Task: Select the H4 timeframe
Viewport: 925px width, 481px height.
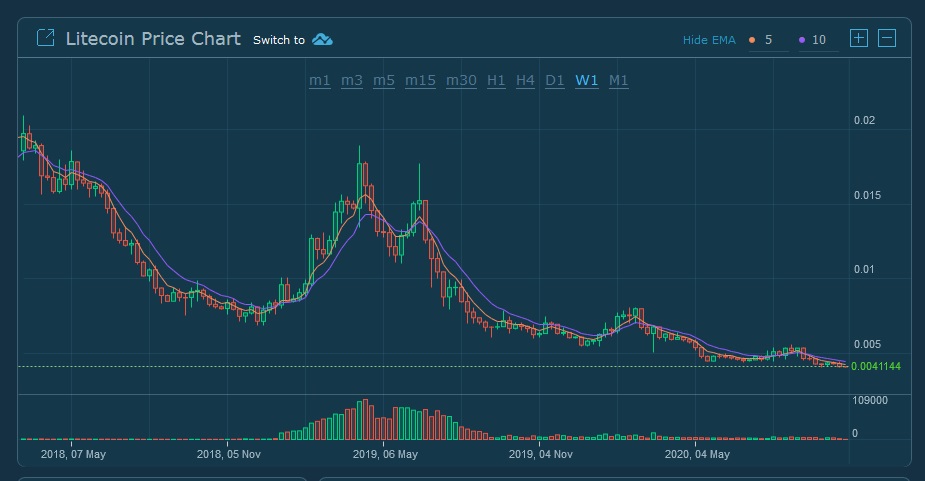Action: tap(525, 80)
